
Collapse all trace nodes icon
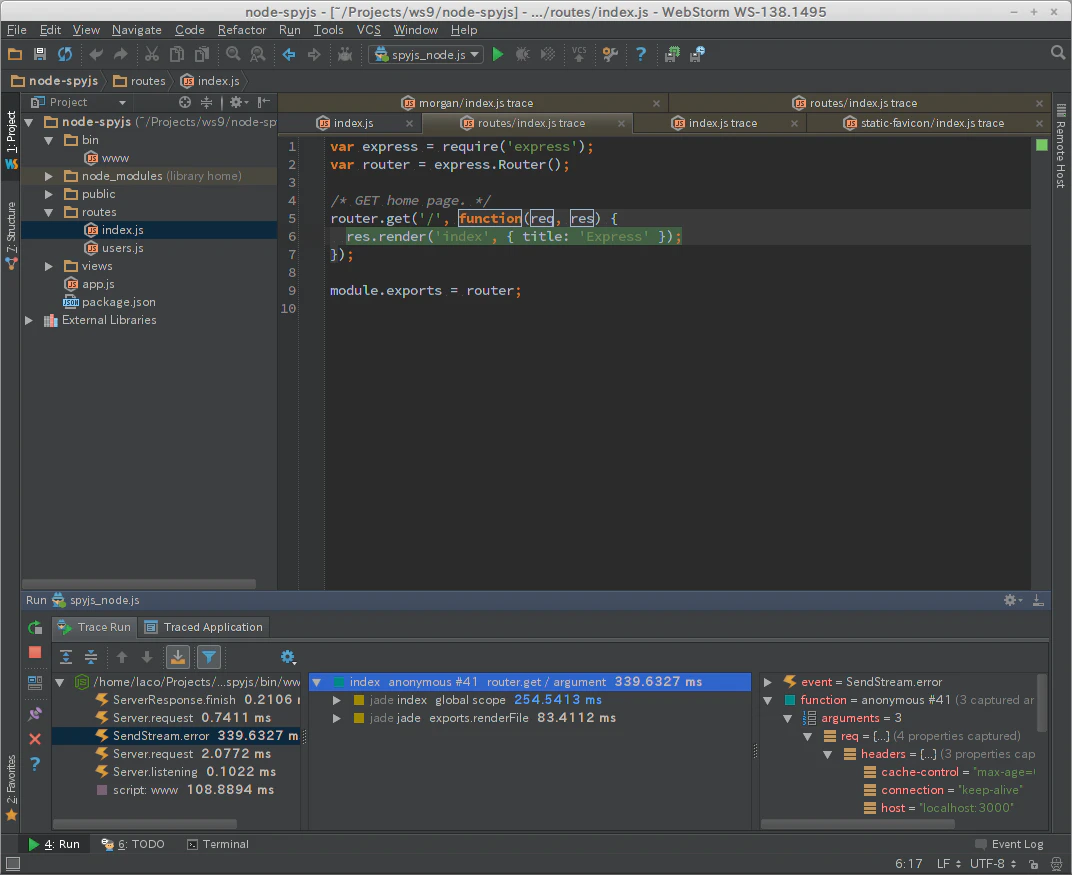(90, 657)
